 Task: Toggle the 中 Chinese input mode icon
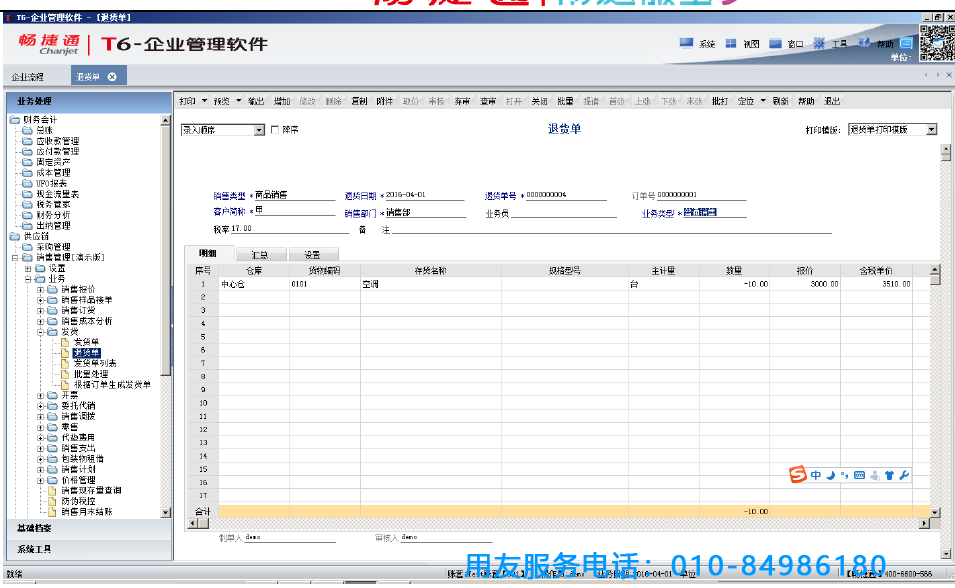(816, 475)
